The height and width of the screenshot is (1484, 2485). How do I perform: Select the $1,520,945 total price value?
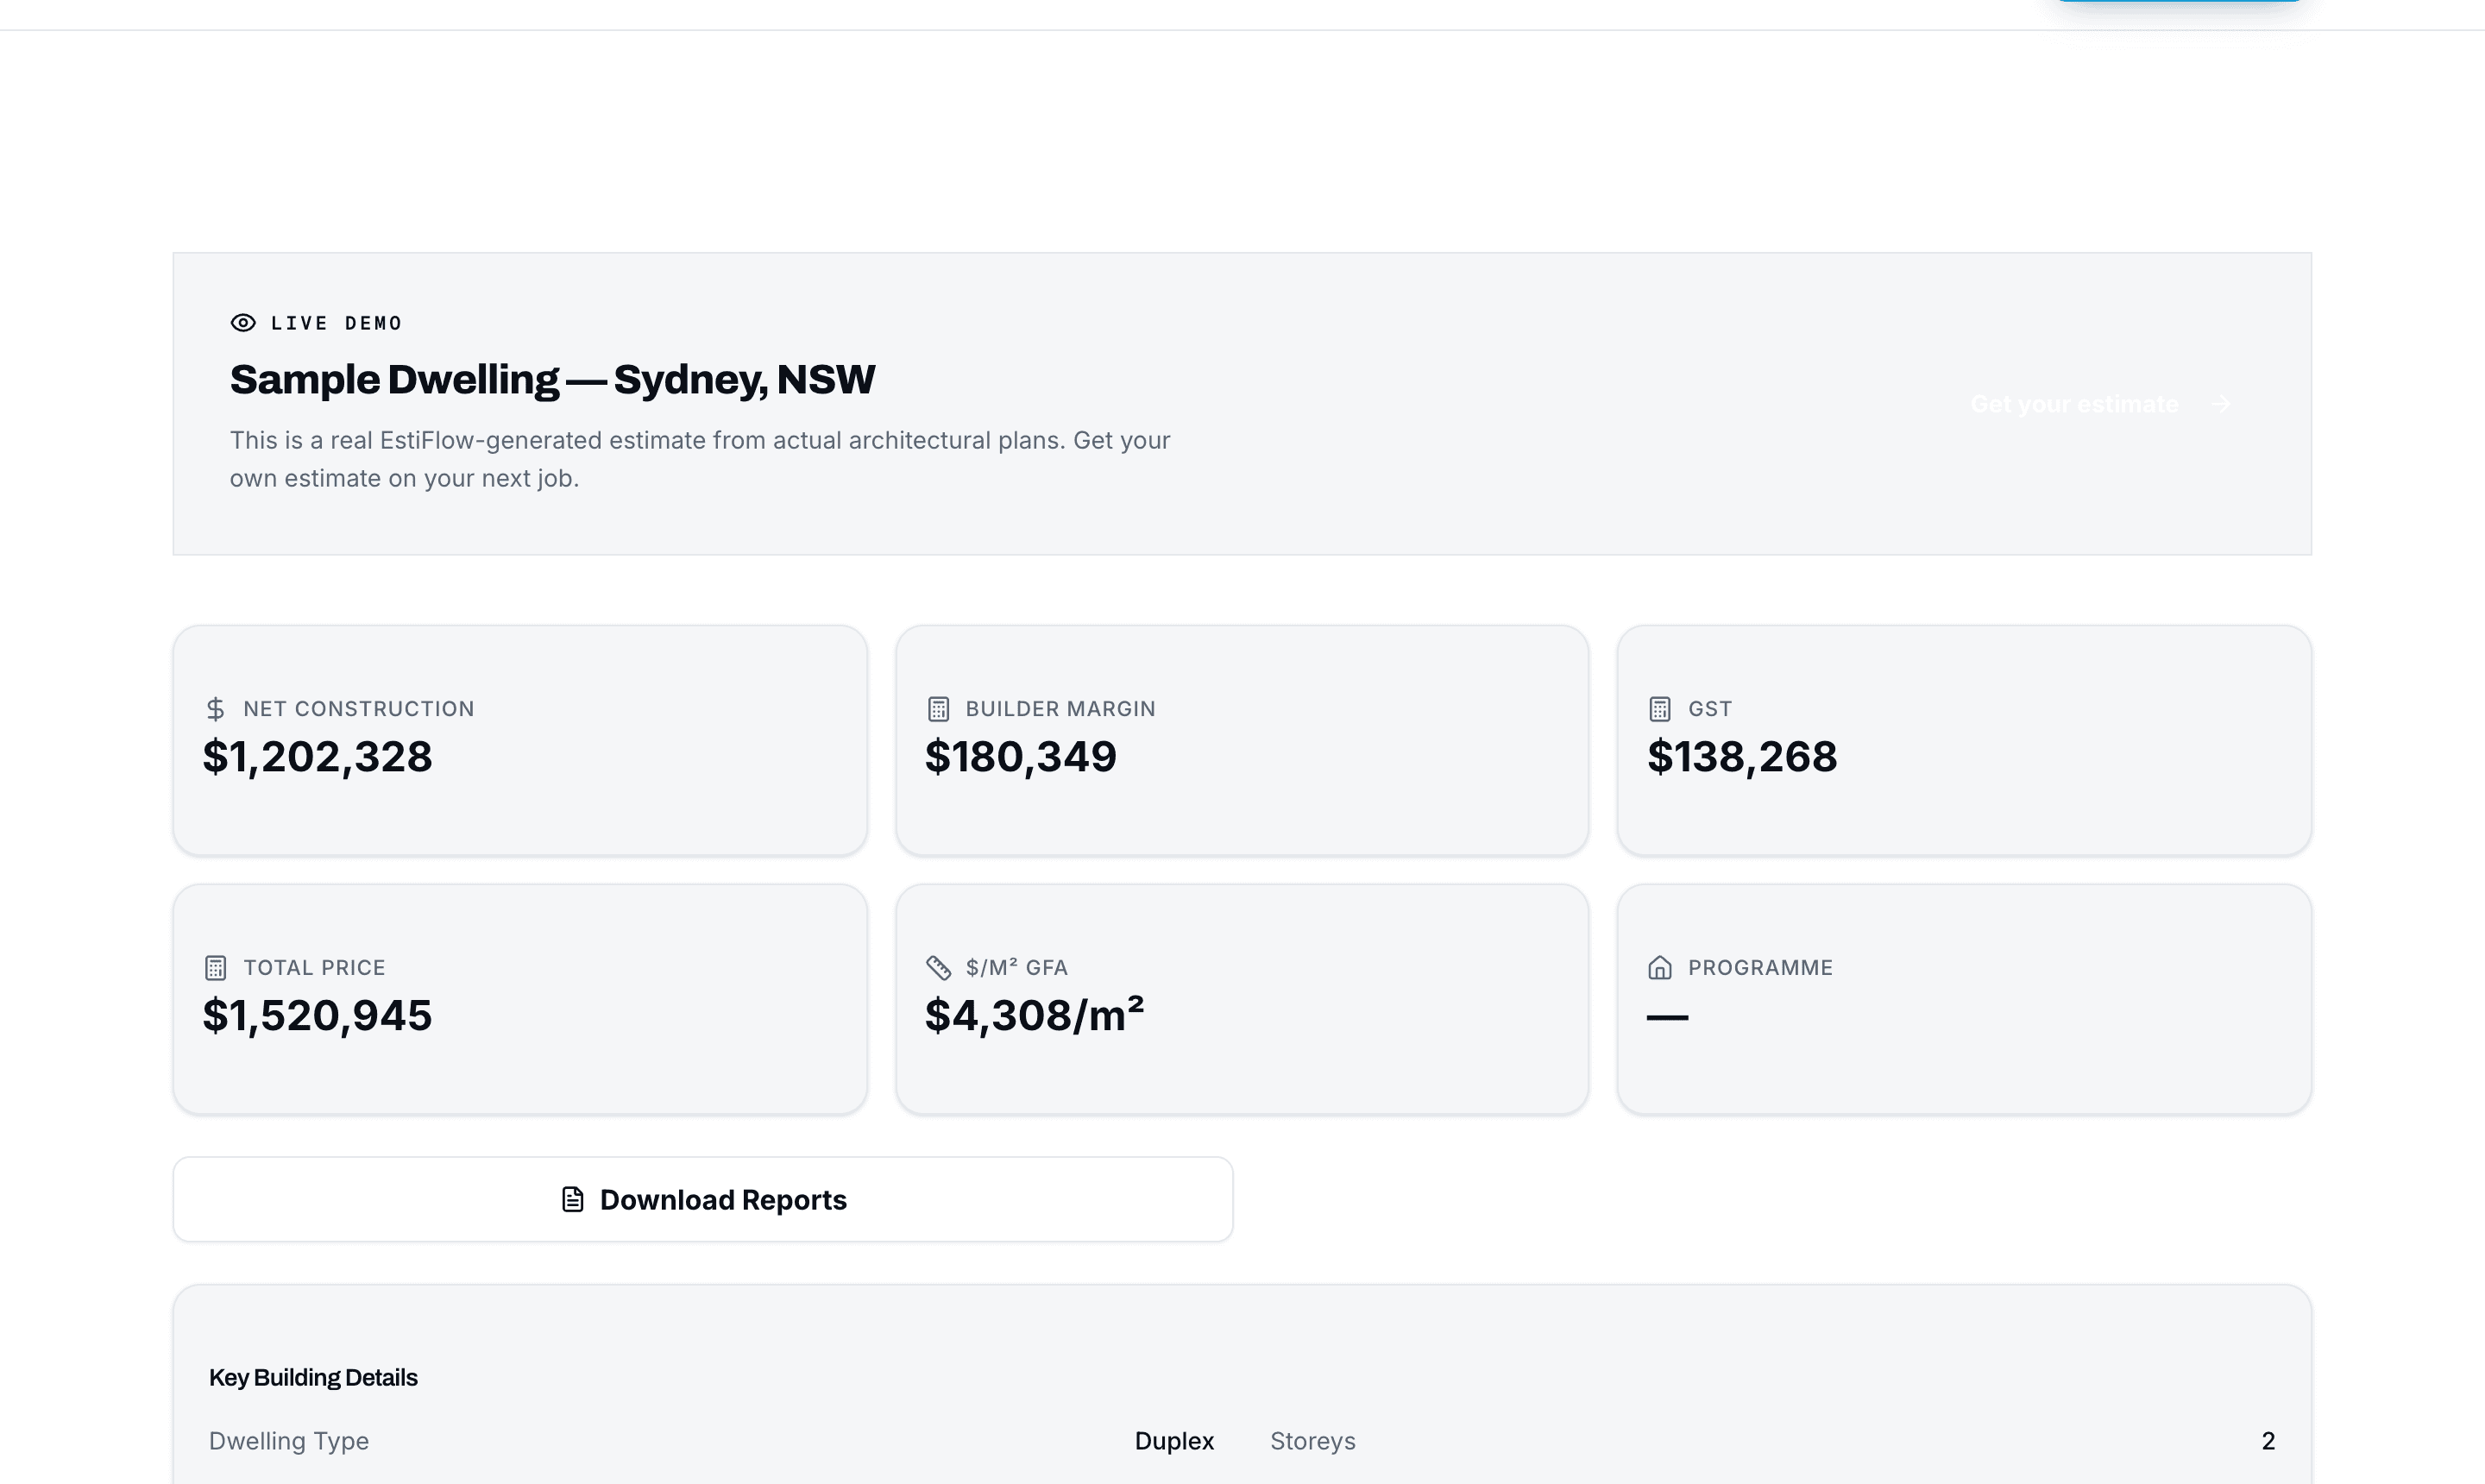pos(318,1016)
